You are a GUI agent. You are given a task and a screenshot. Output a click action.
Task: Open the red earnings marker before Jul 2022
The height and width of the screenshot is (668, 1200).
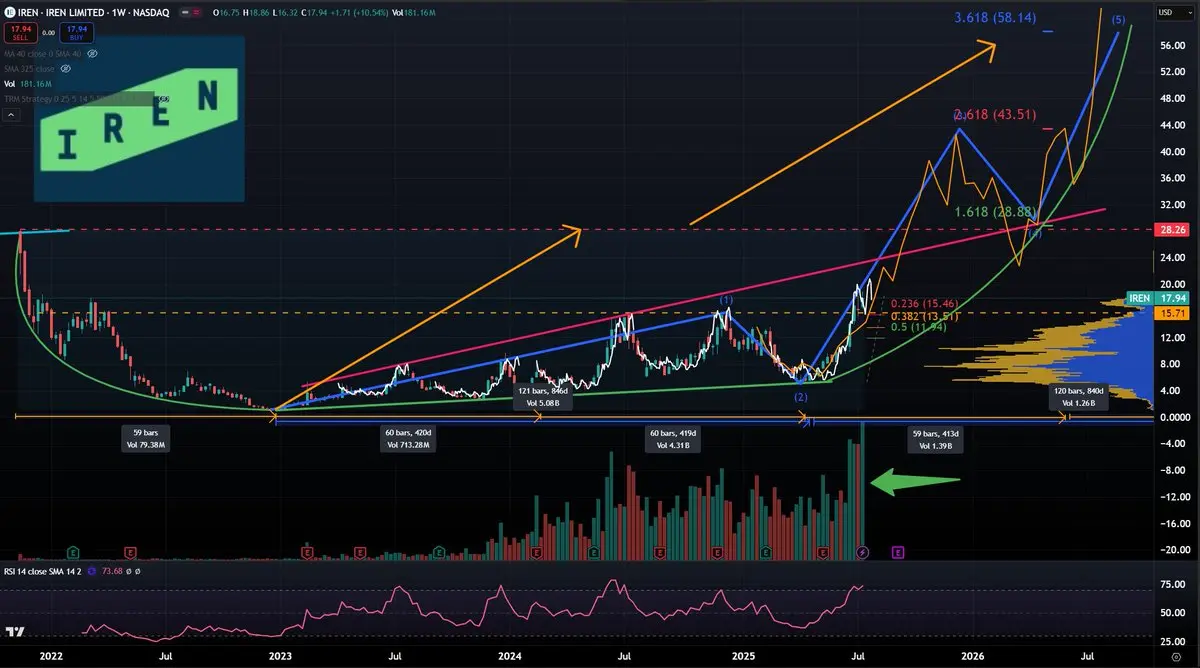coord(130,551)
